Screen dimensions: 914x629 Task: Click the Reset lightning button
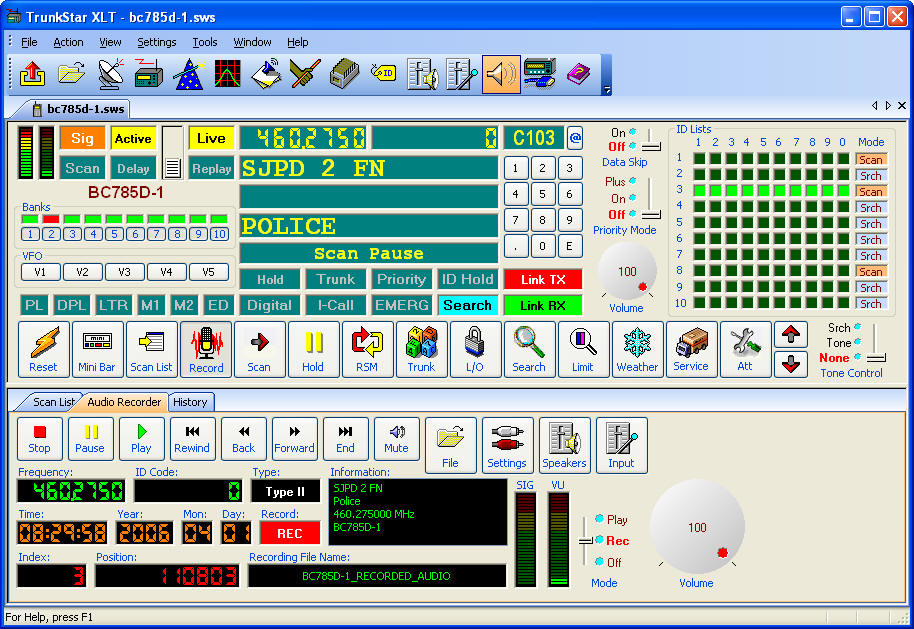click(x=44, y=349)
